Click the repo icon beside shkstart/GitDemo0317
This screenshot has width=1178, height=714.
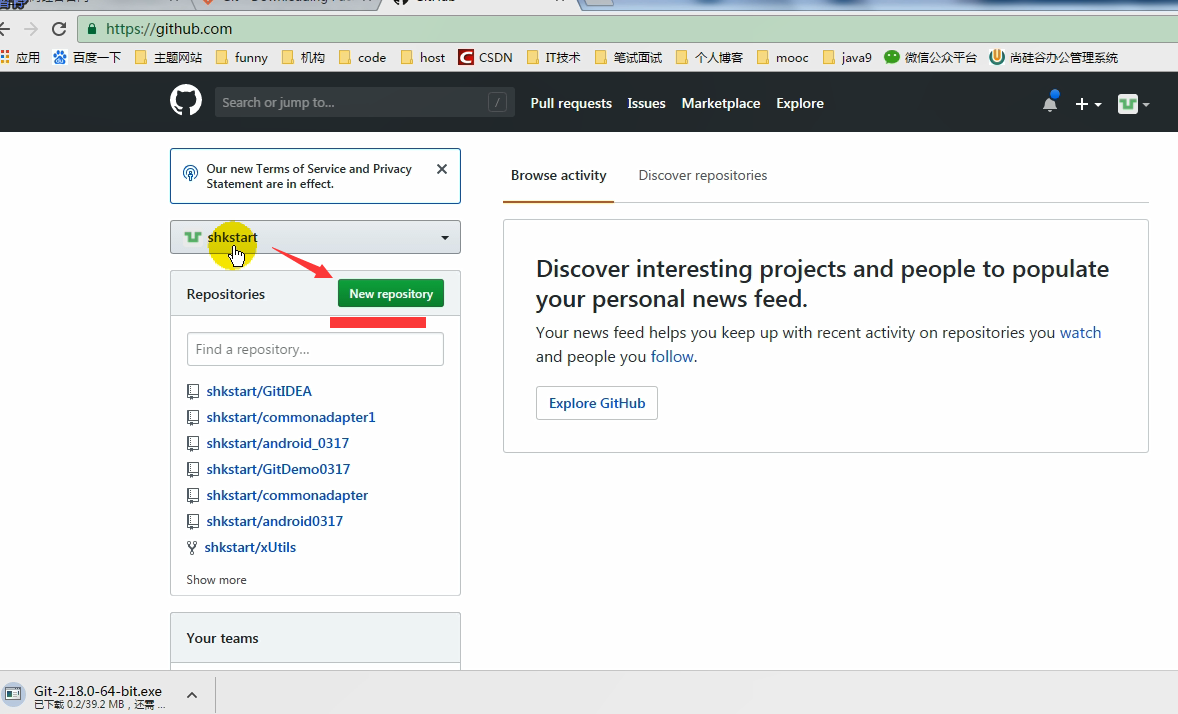(193, 470)
